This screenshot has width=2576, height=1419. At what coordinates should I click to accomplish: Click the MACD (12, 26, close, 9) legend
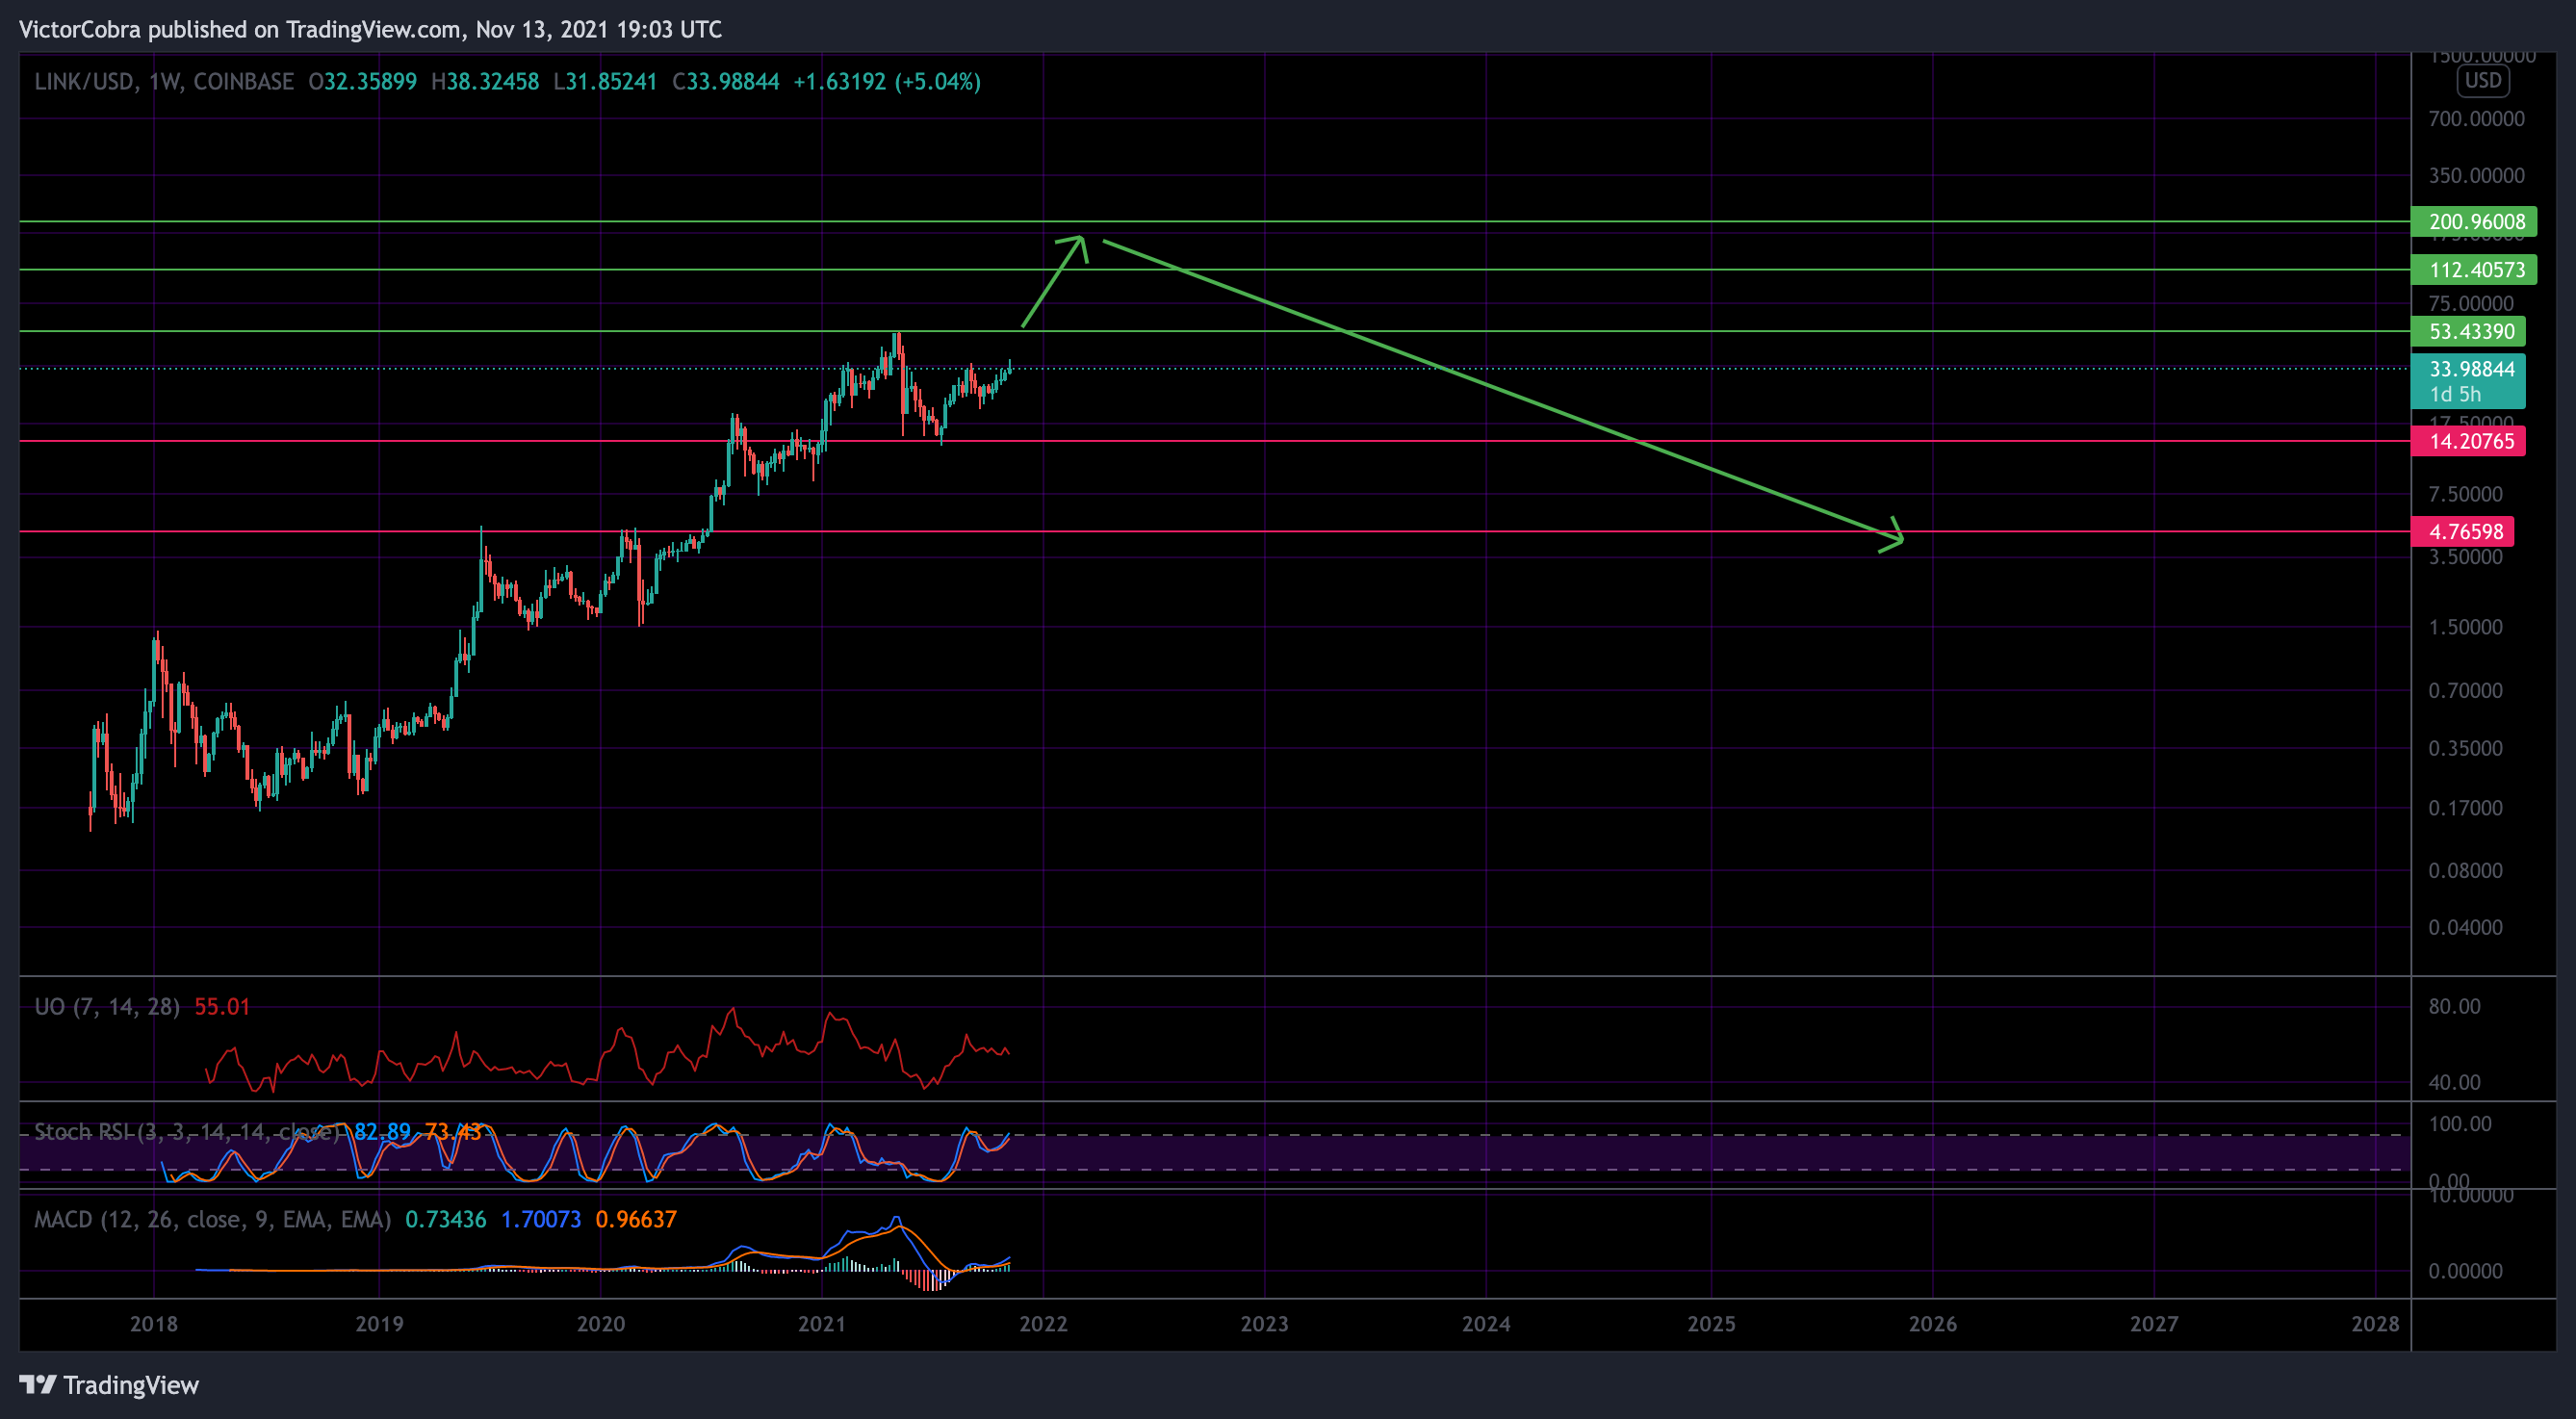coord(213,1220)
